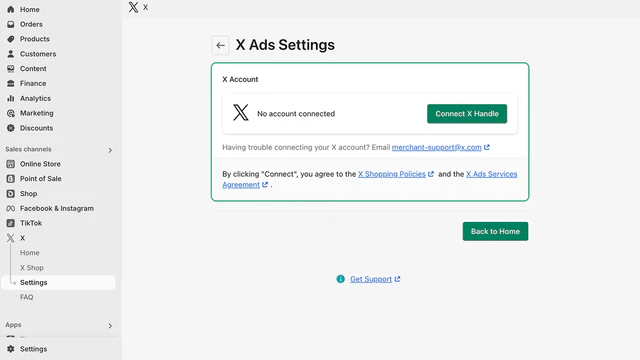Click the Home house icon in sidebar
The image size is (640, 360).
(11, 9)
